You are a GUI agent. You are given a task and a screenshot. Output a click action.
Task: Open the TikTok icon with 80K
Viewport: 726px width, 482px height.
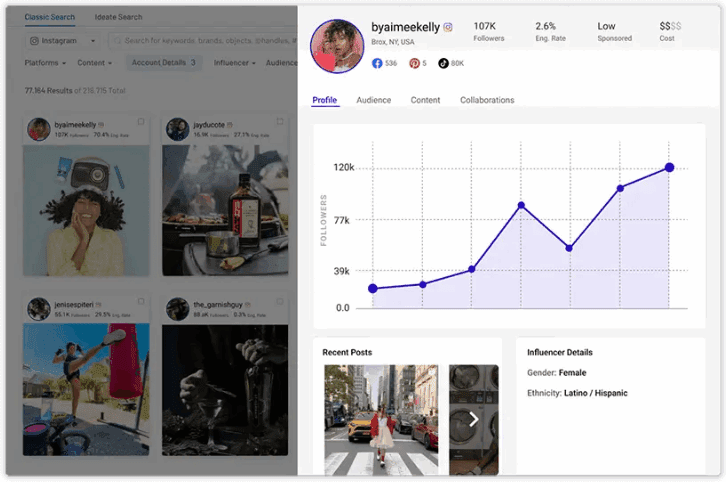pos(443,63)
